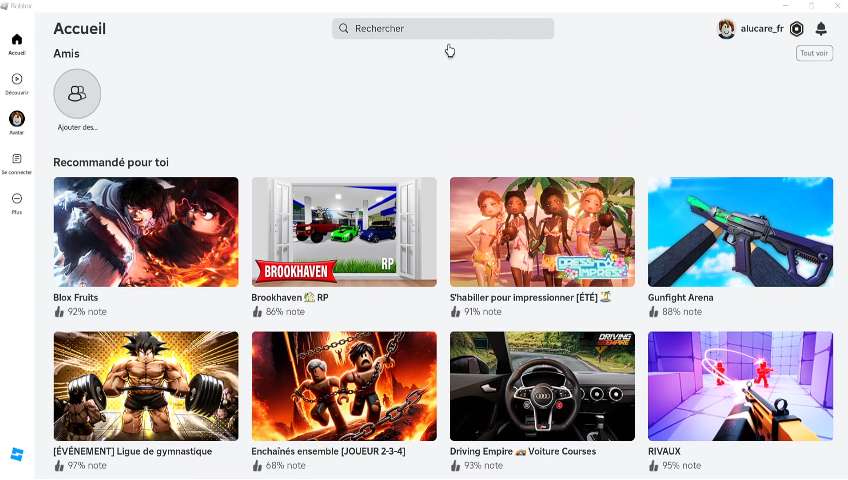Image resolution: width=848 pixels, height=480 pixels.
Task: Open the Blox Fruits game thumbnail
Action: pyautogui.click(x=146, y=232)
